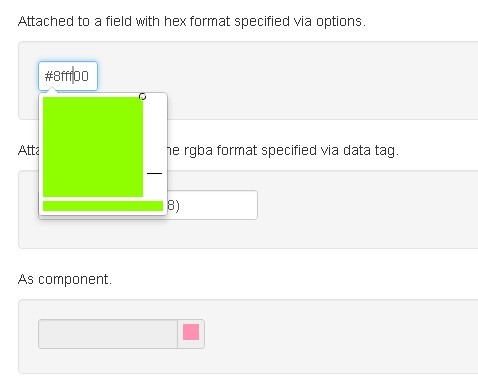478x389 pixels.
Task: Click the pink color swatch add-on
Action: point(191,333)
